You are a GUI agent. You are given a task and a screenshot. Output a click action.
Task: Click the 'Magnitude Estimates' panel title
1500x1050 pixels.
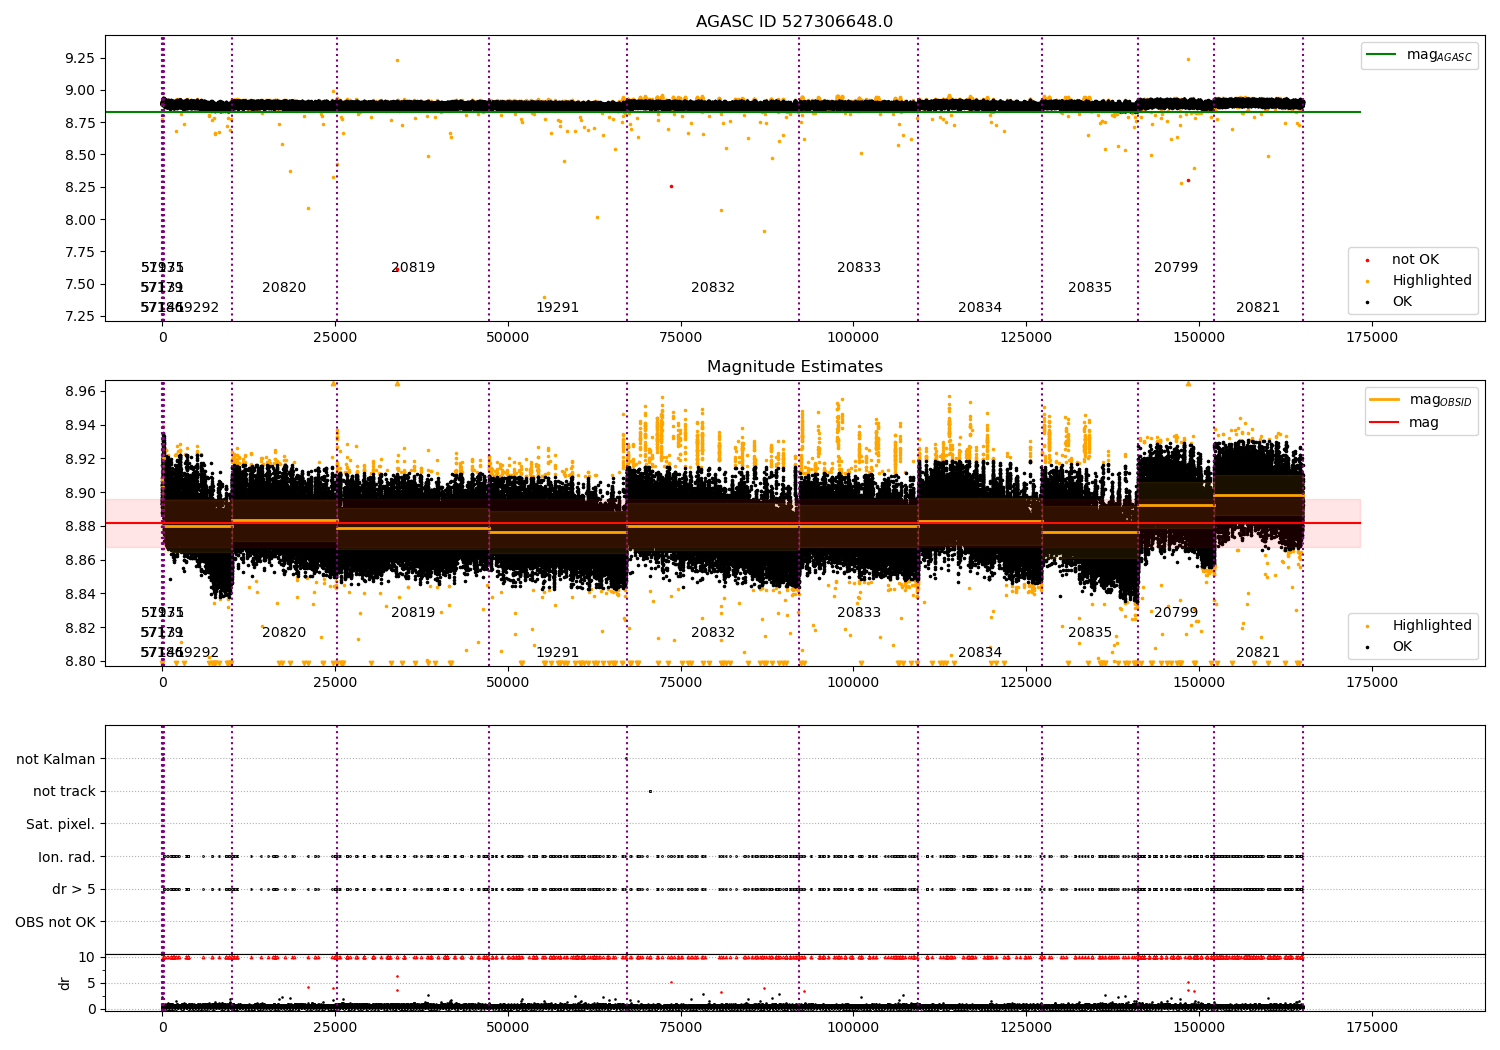point(794,367)
